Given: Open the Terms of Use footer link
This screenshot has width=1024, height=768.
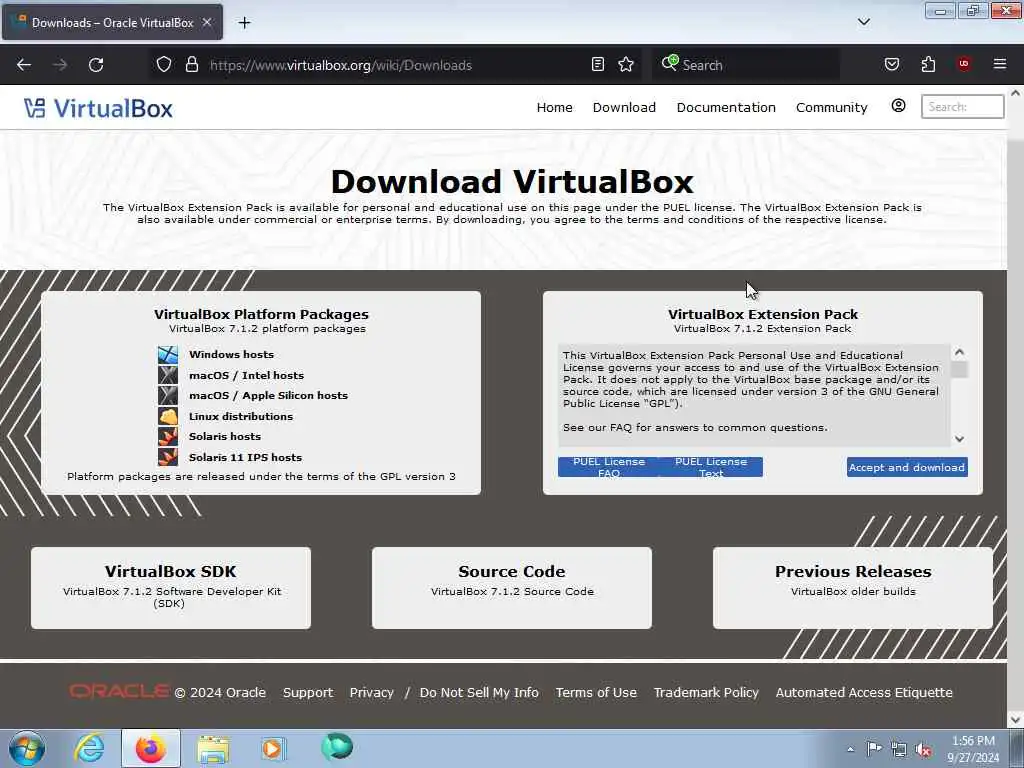Looking at the screenshot, I should pos(596,692).
